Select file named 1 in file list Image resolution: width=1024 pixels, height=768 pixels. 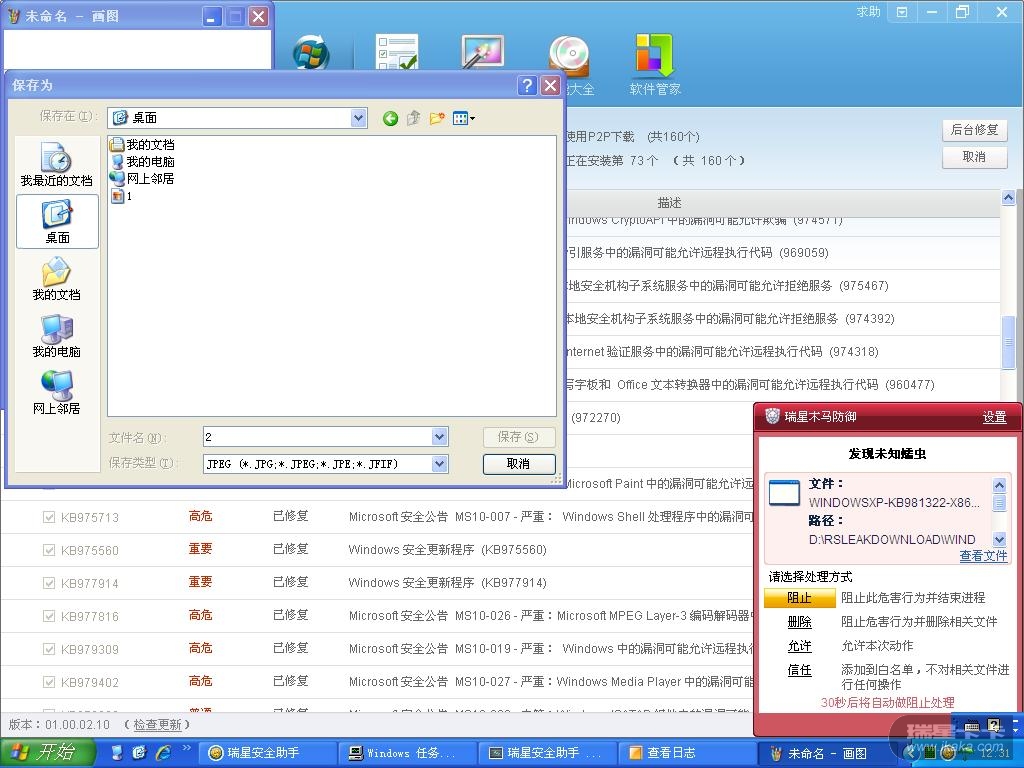(x=122, y=196)
